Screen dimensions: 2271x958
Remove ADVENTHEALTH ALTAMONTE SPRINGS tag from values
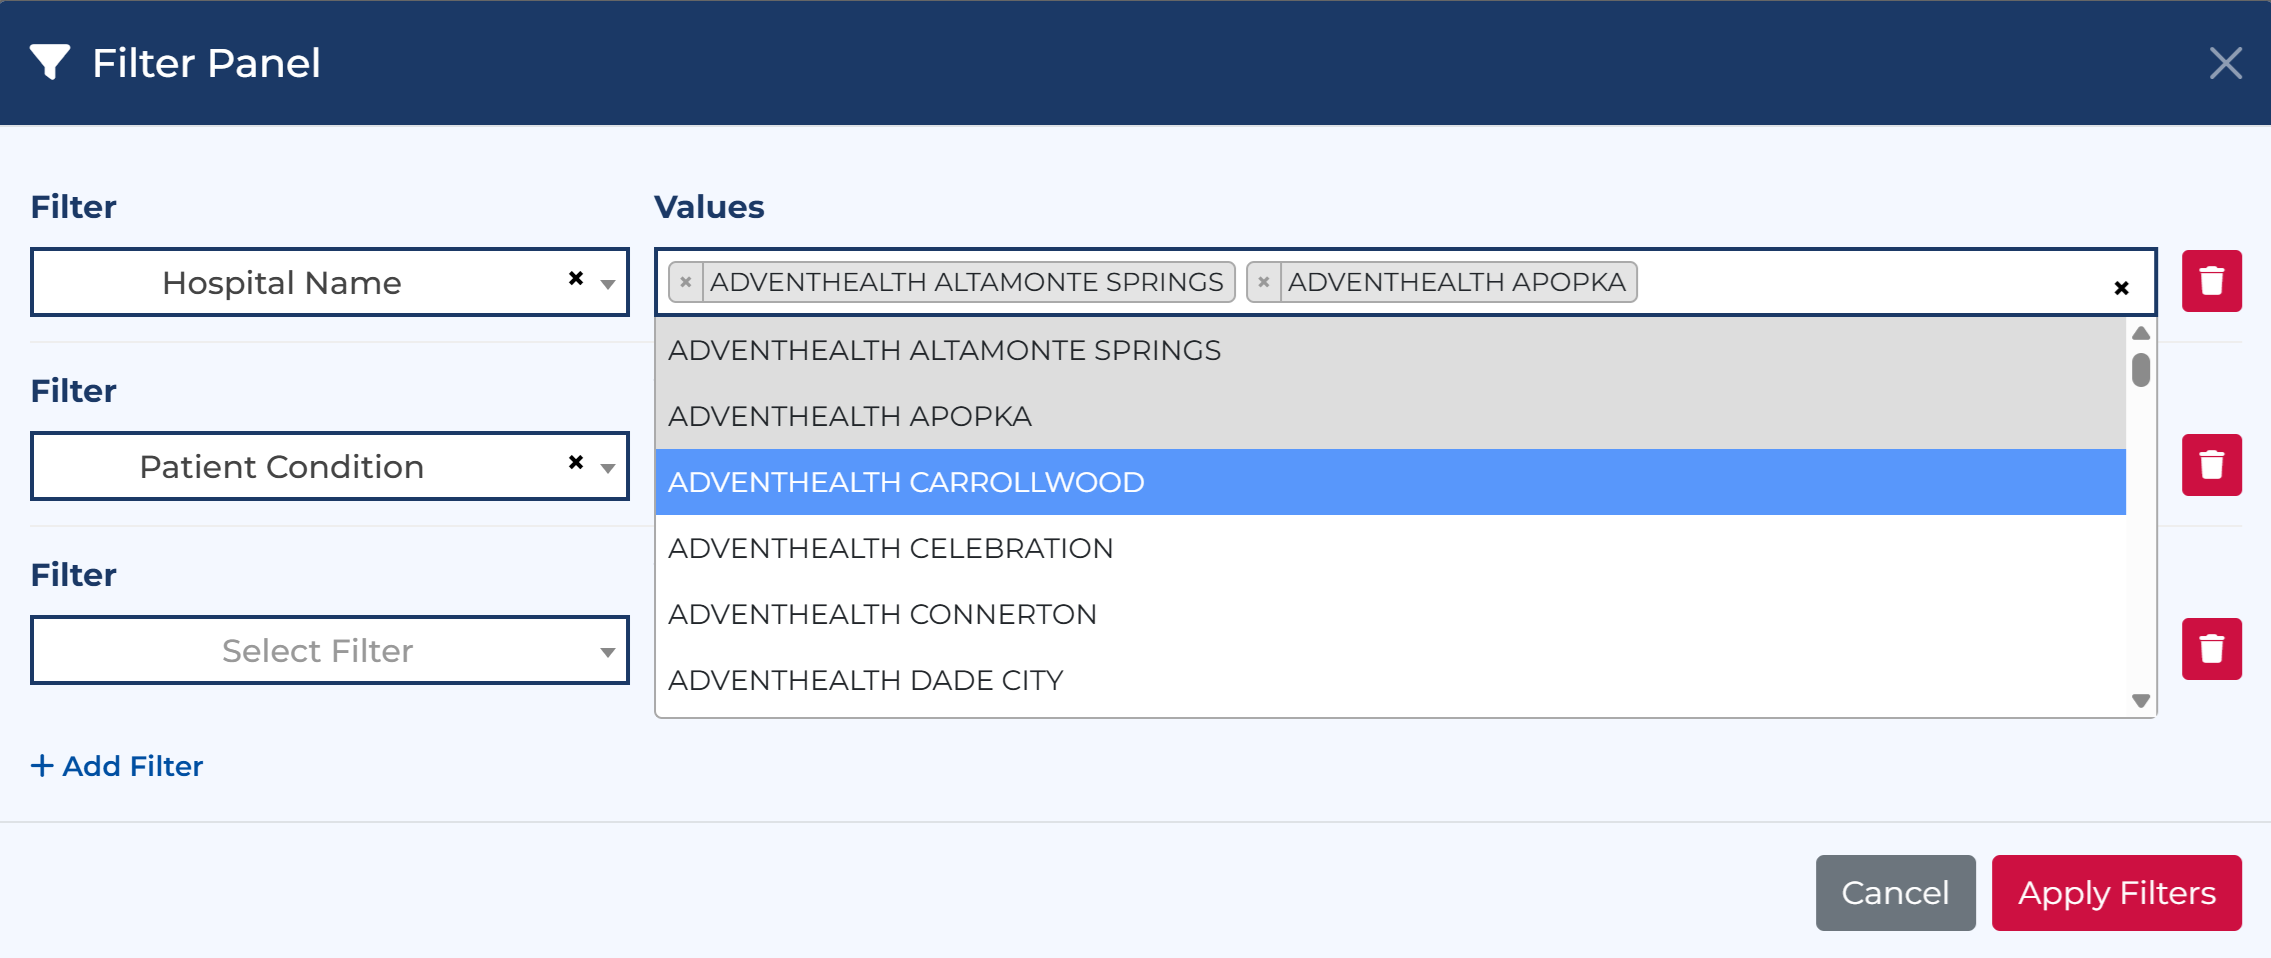click(686, 282)
